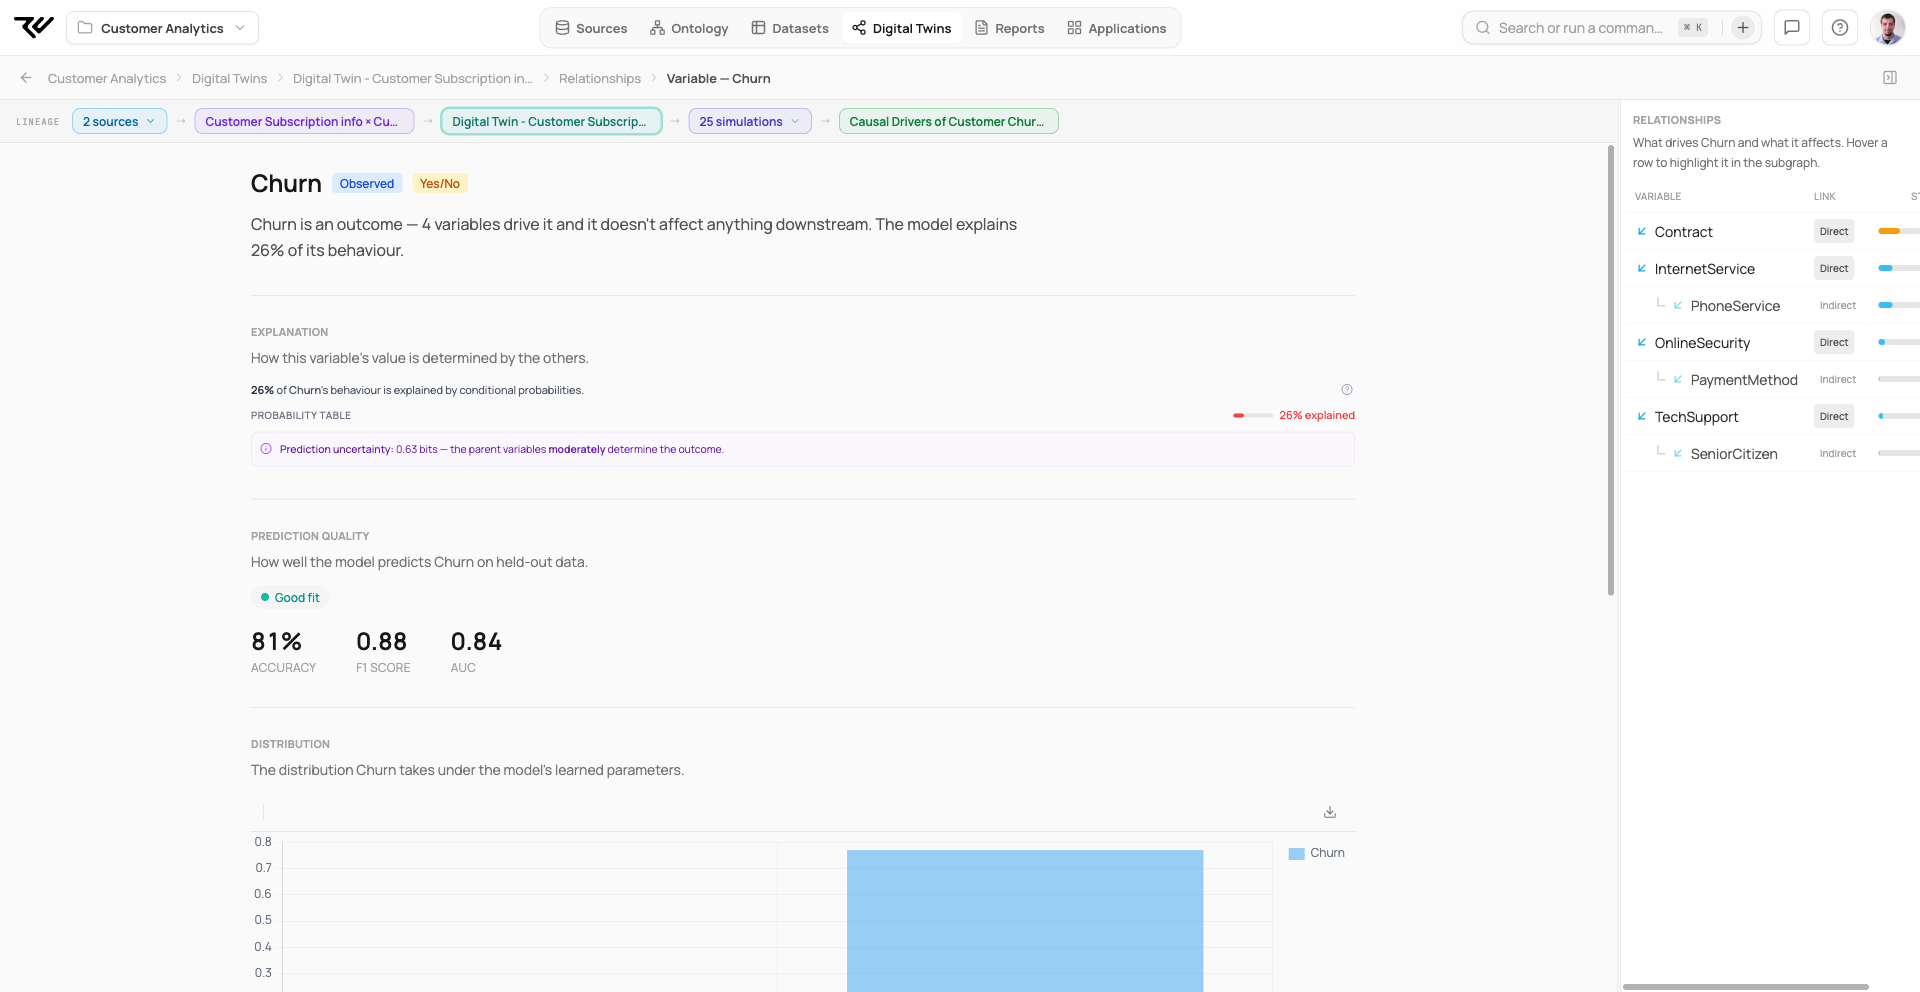Go to the Sources tab
1920x992 pixels.
point(591,28)
